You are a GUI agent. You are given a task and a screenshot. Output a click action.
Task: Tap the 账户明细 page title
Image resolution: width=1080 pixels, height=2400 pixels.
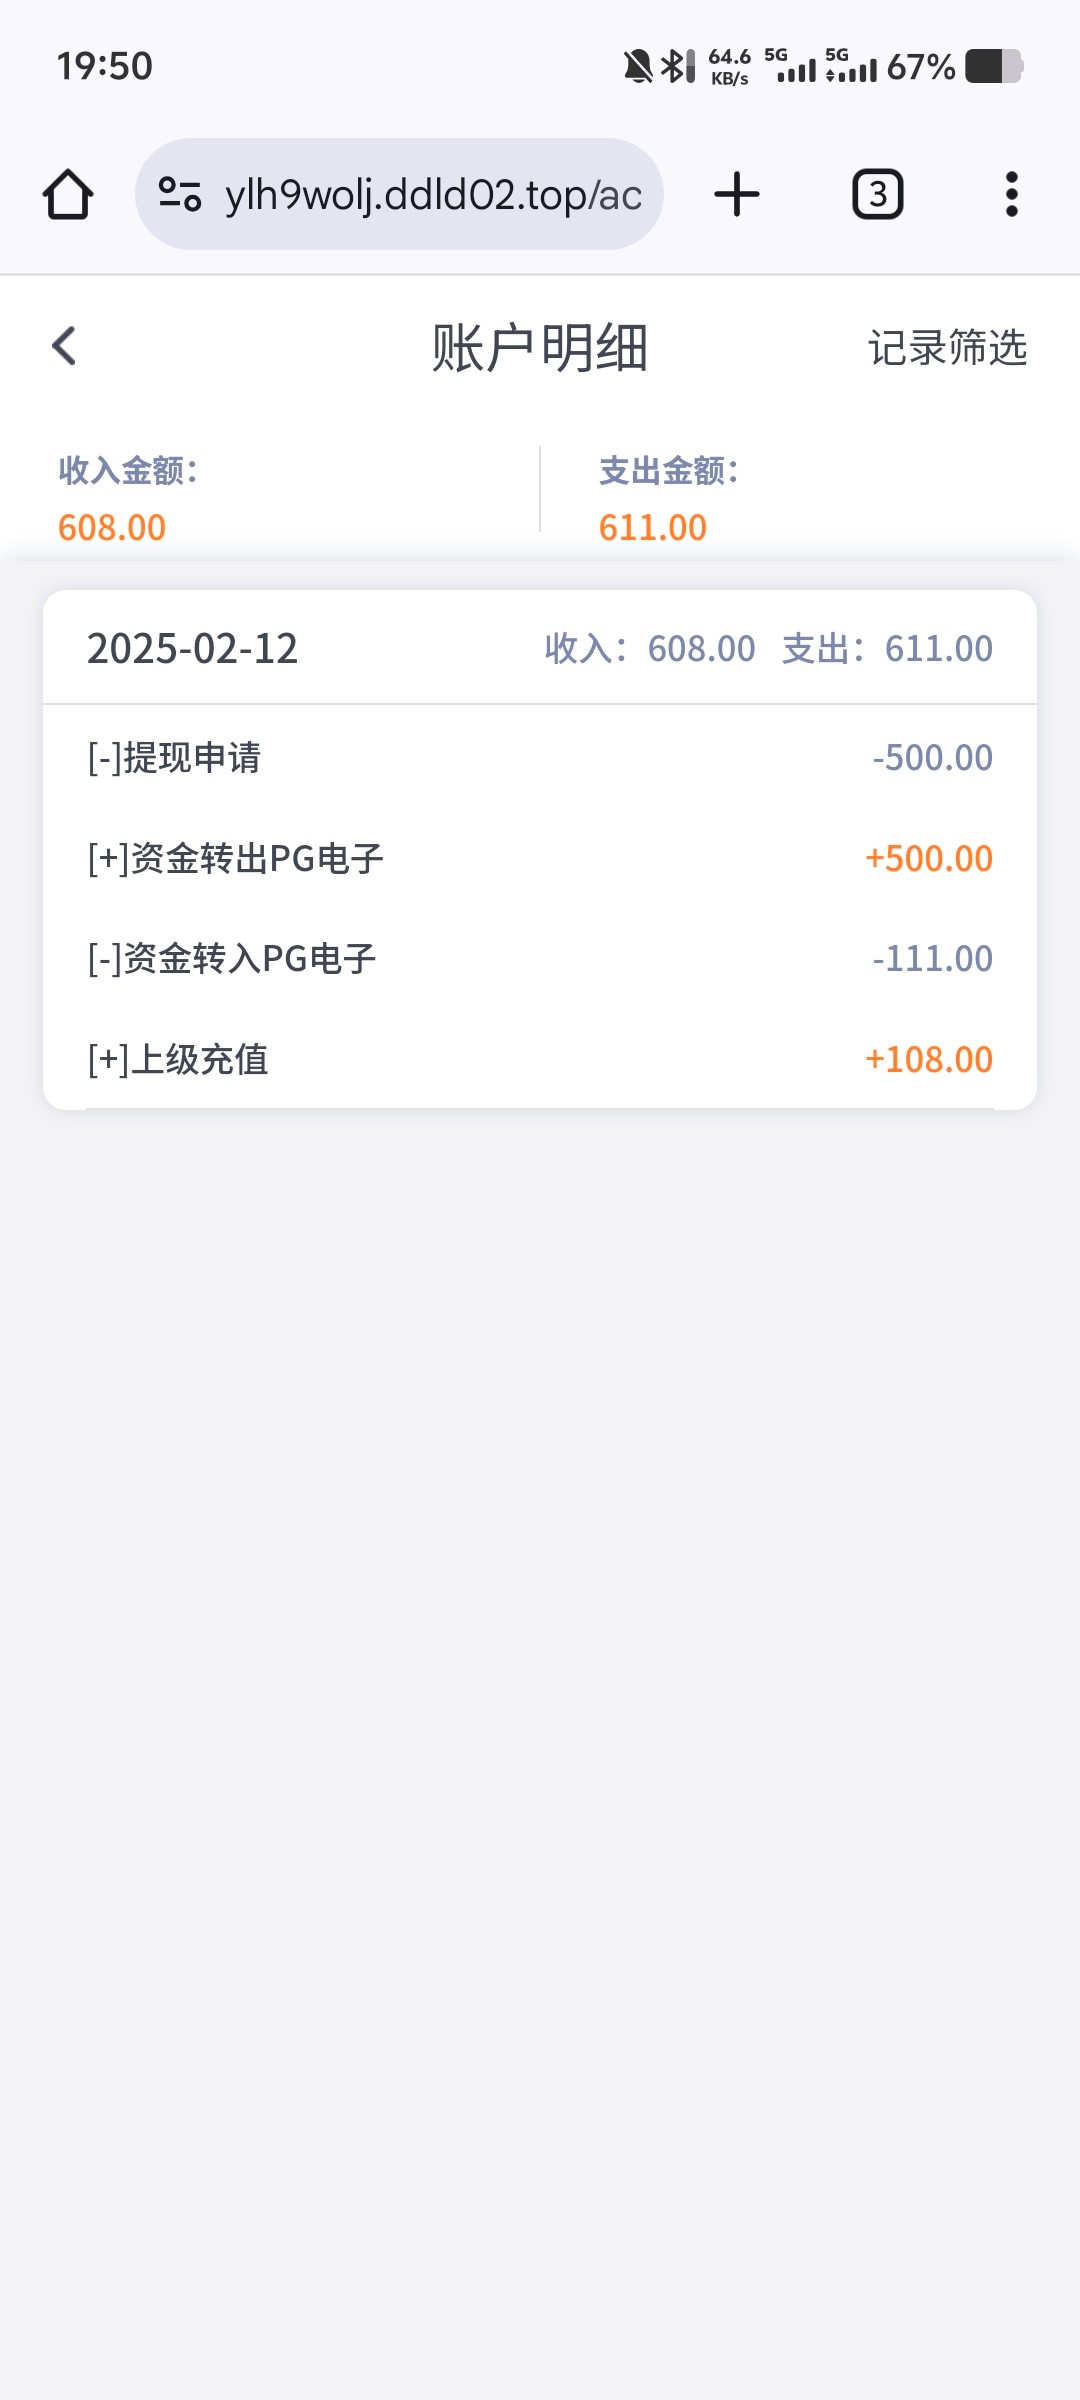point(540,348)
